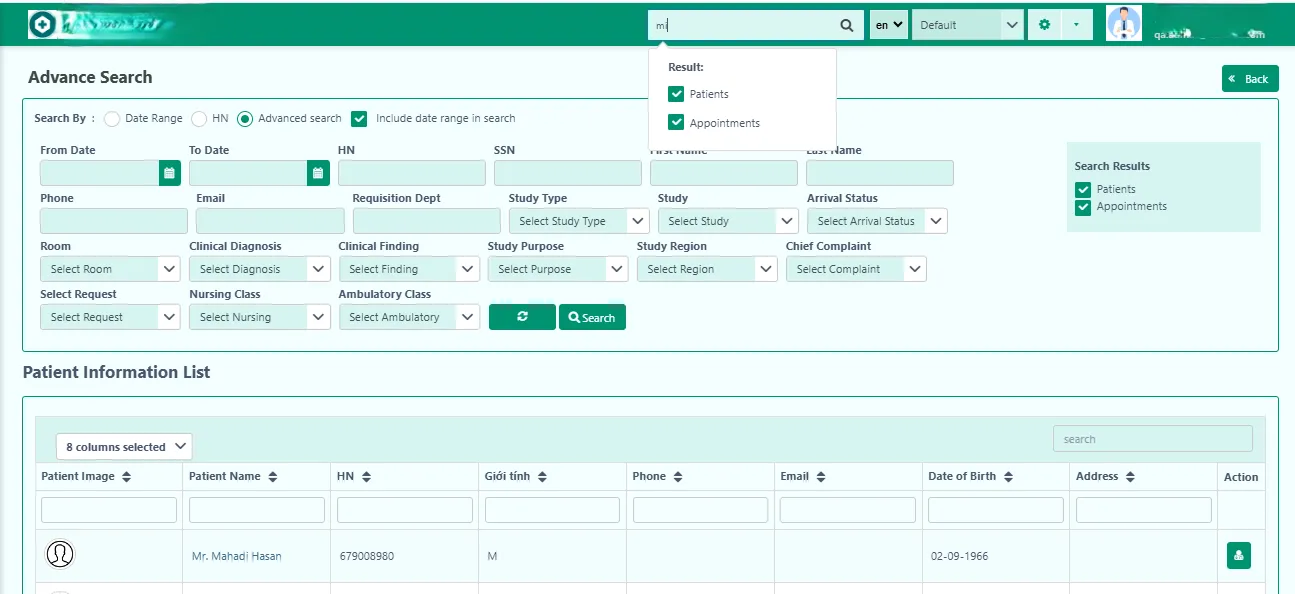Sort by Email column

(820, 477)
